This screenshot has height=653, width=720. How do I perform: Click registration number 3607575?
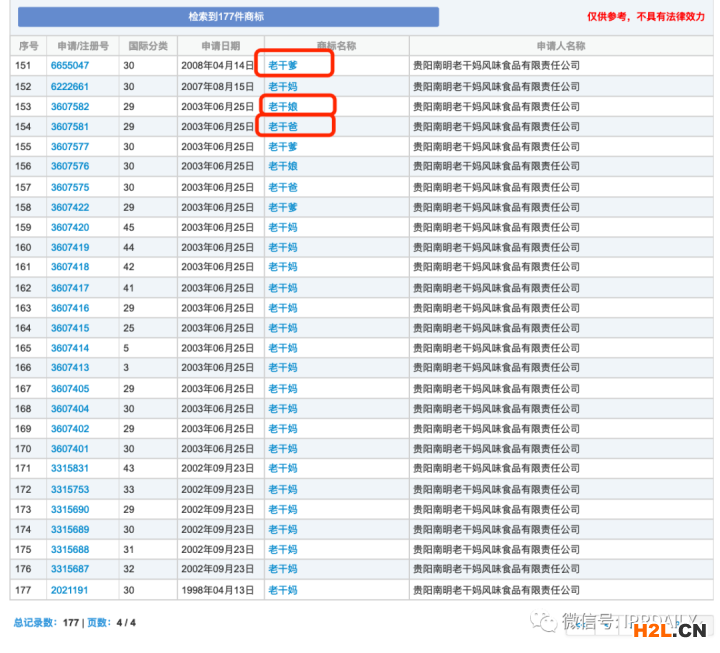coord(70,187)
